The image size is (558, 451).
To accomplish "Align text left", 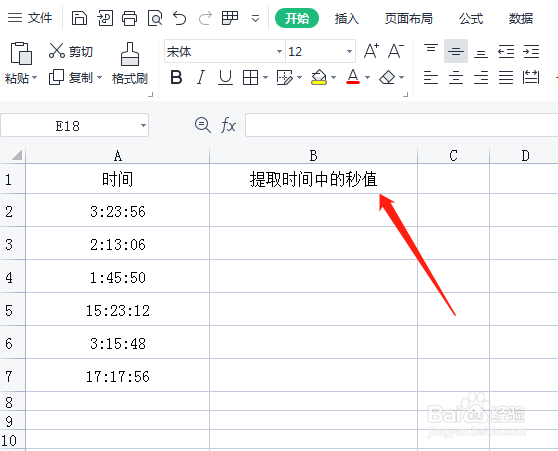I will [431, 77].
